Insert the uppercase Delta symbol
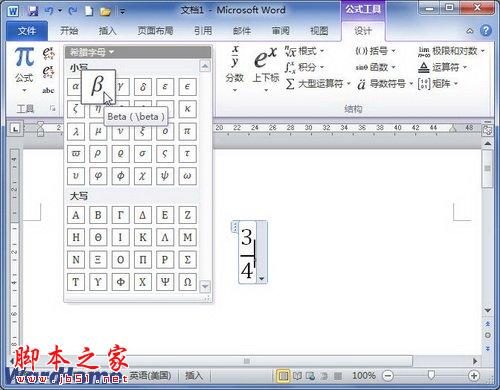 tap(143, 215)
